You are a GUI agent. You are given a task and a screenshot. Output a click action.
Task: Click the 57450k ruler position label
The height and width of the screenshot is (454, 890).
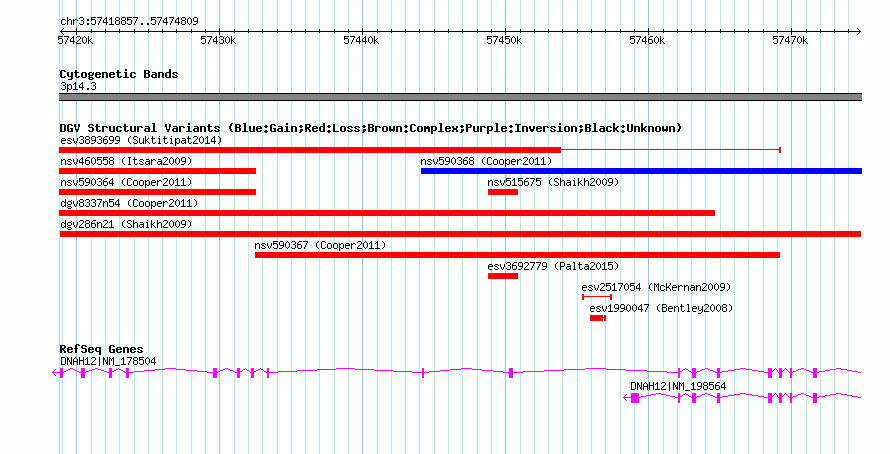[x=505, y=40]
